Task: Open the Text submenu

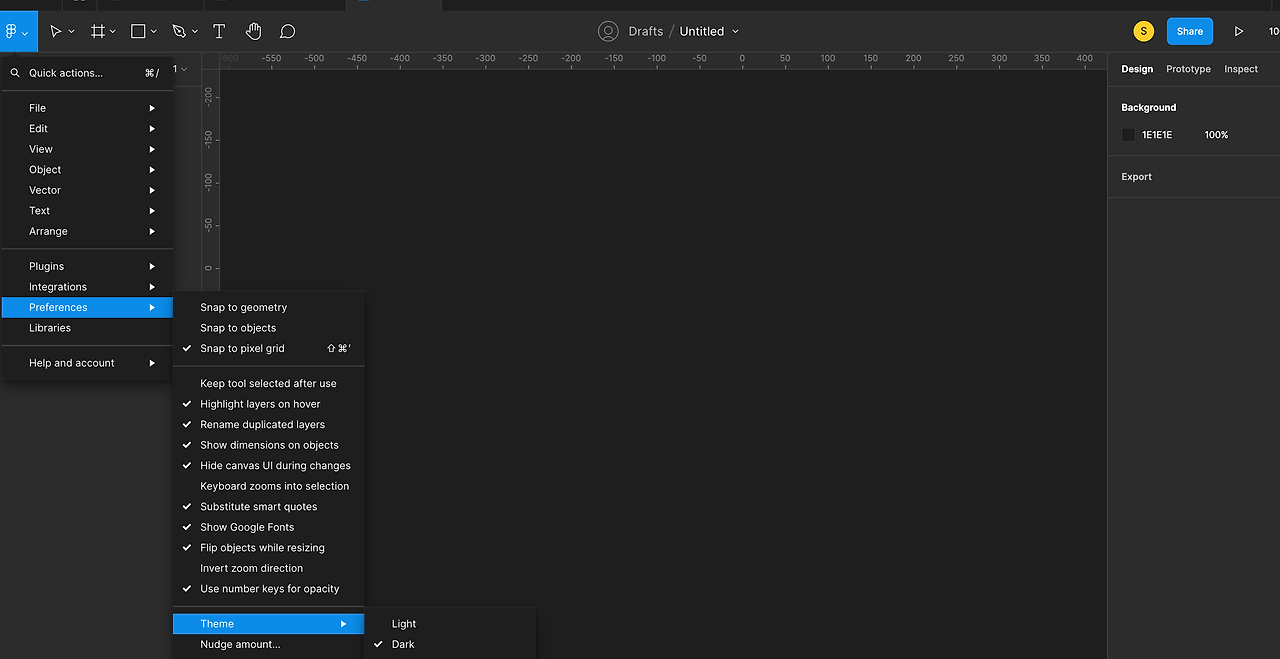Action: [87, 211]
